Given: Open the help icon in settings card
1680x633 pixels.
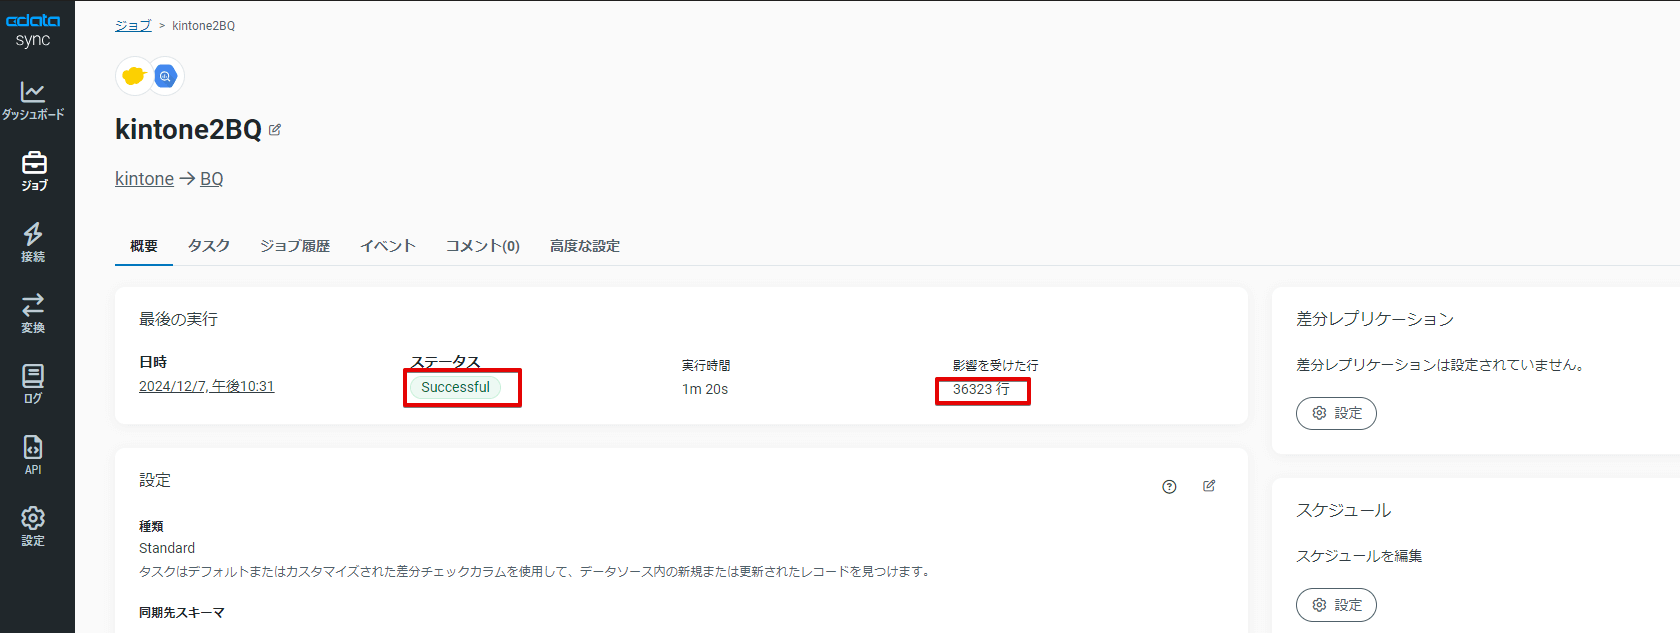Looking at the screenshot, I should [x=1169, y=487].
